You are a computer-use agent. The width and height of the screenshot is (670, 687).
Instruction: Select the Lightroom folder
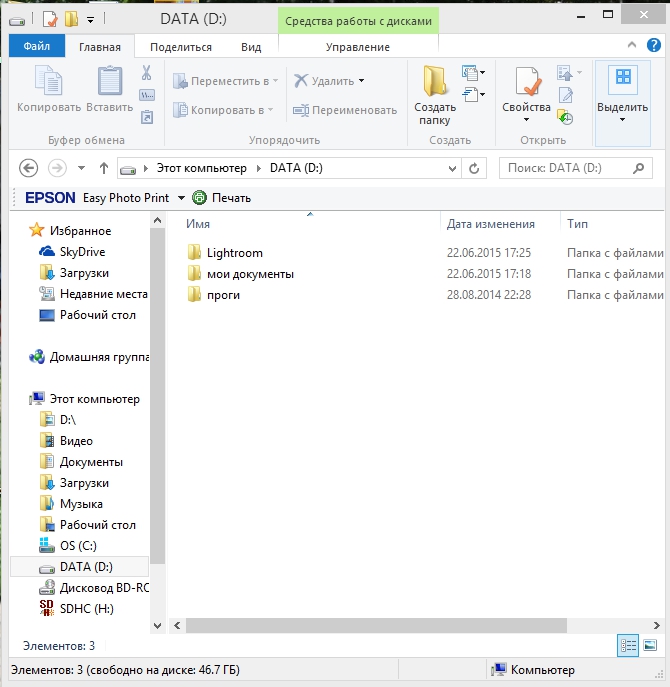point(234,253)
